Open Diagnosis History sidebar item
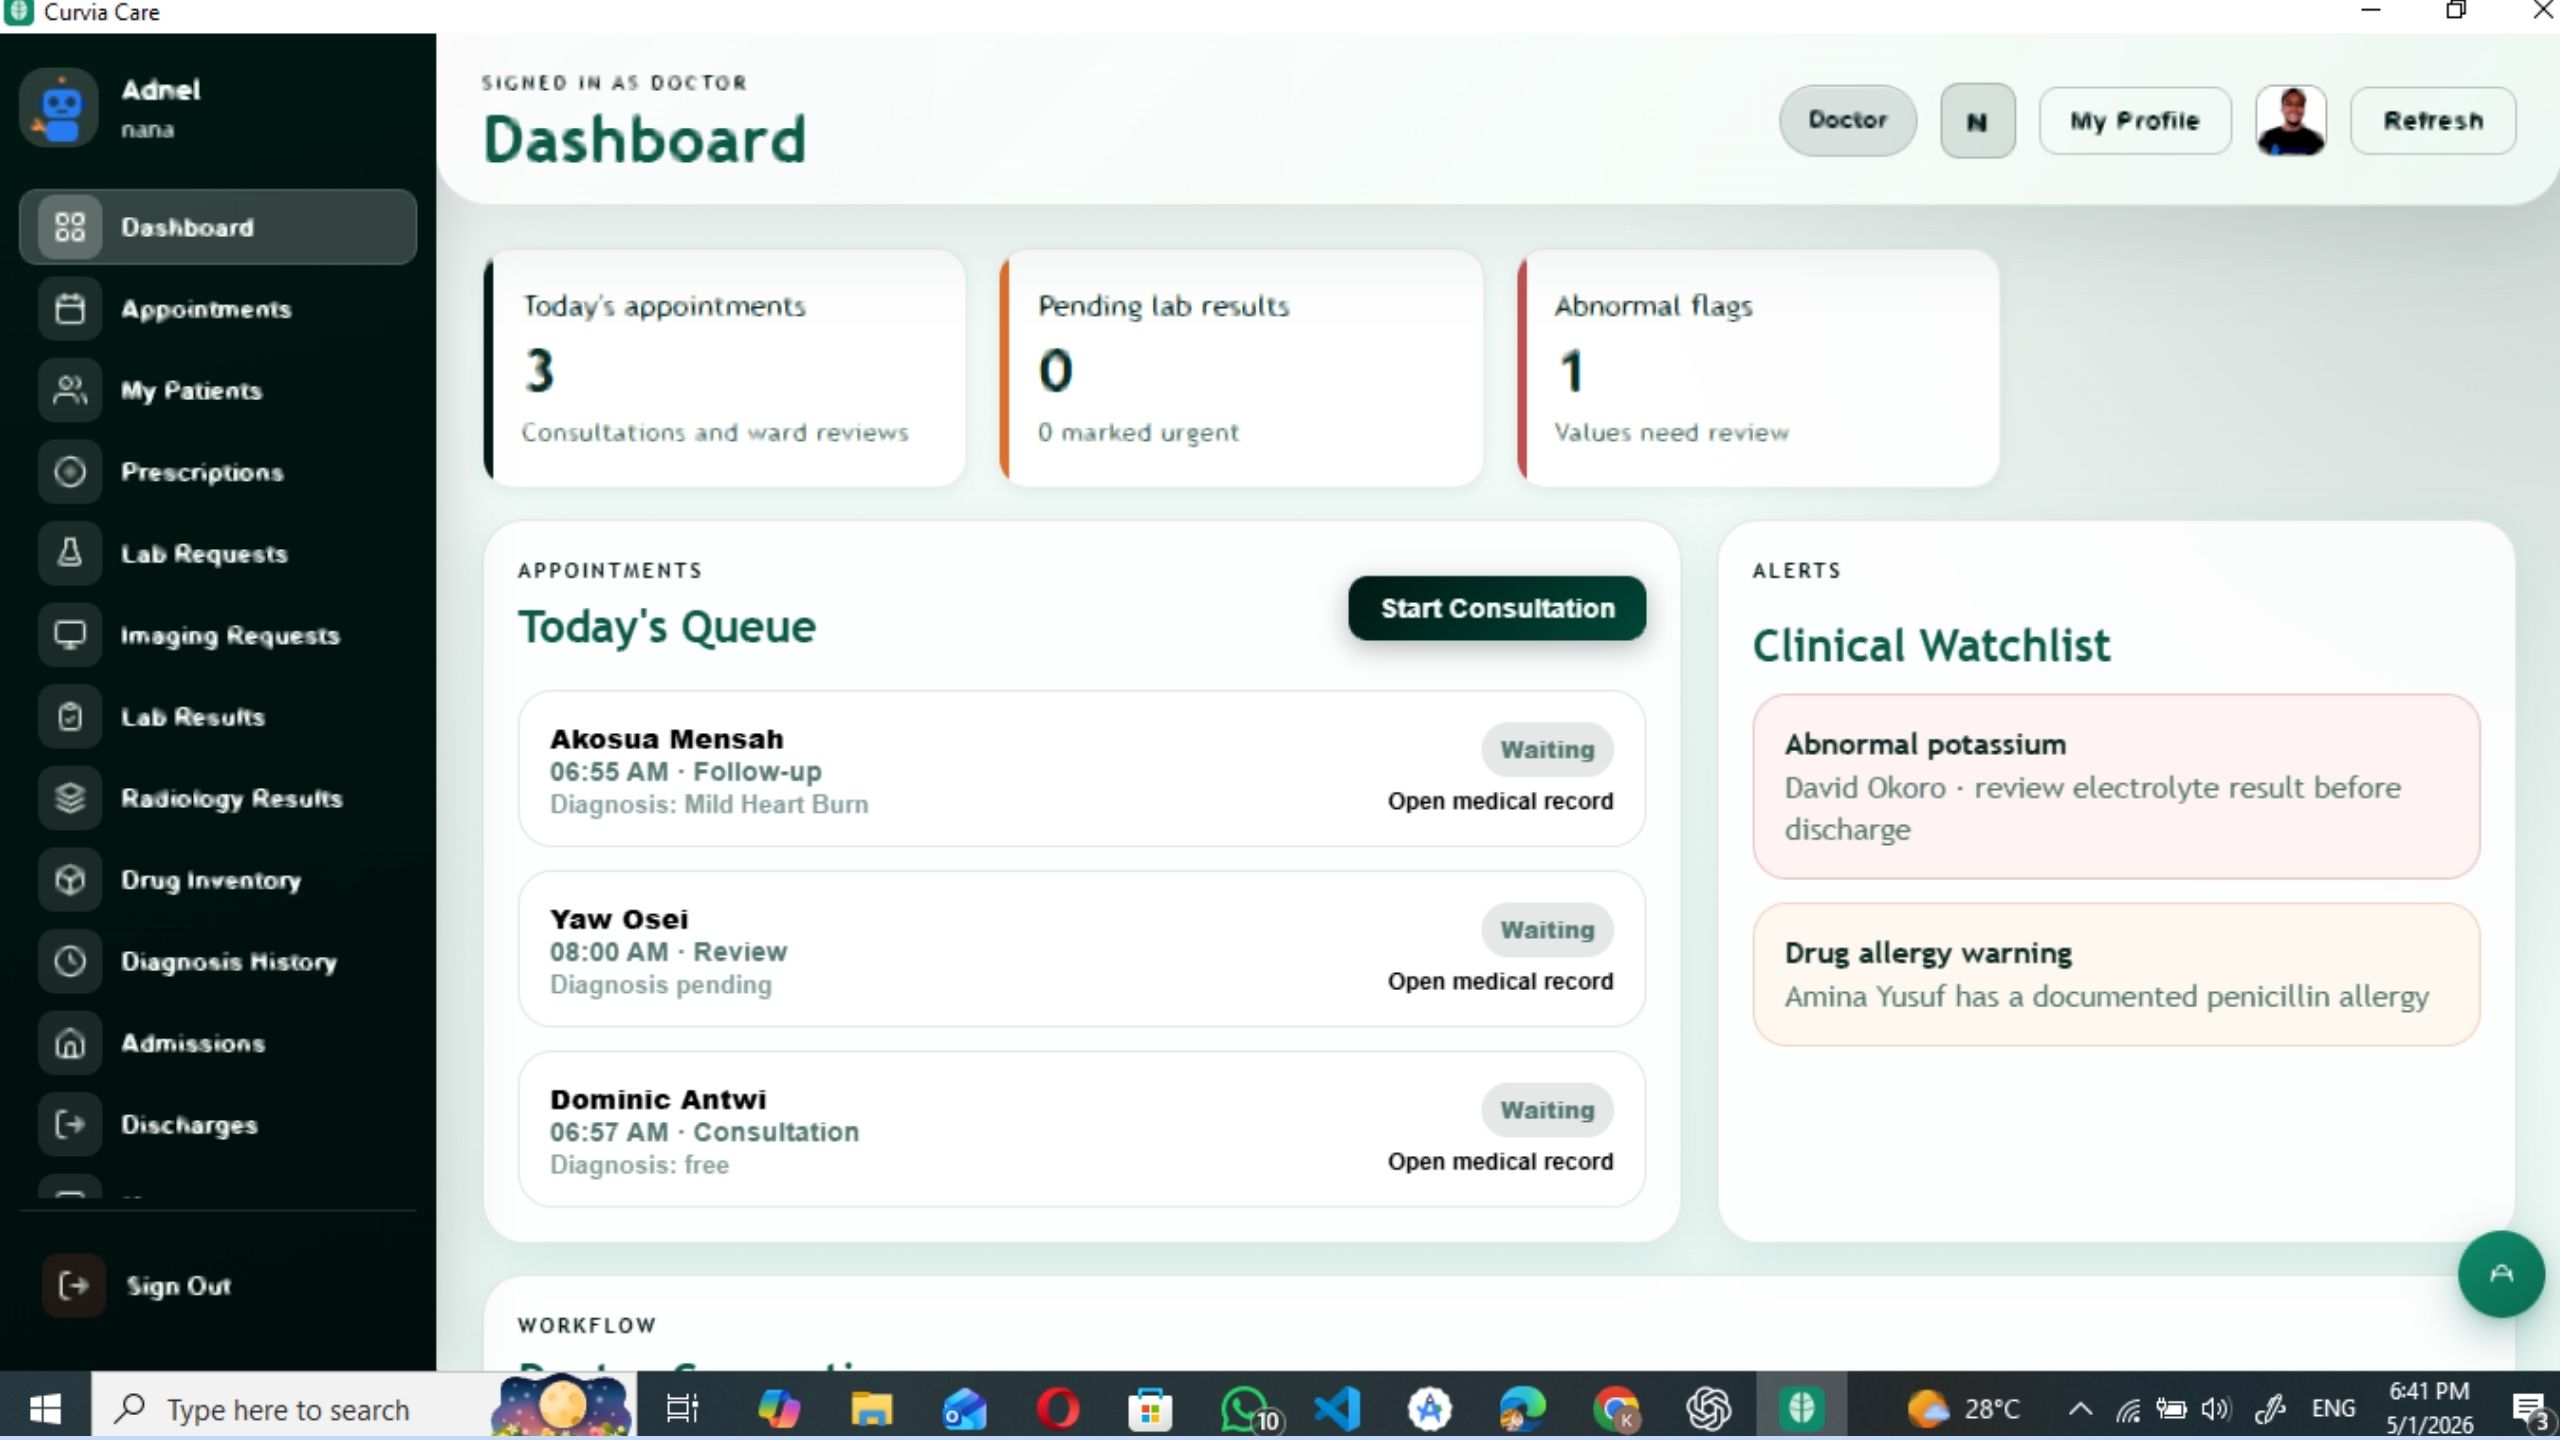 point(218,961)
